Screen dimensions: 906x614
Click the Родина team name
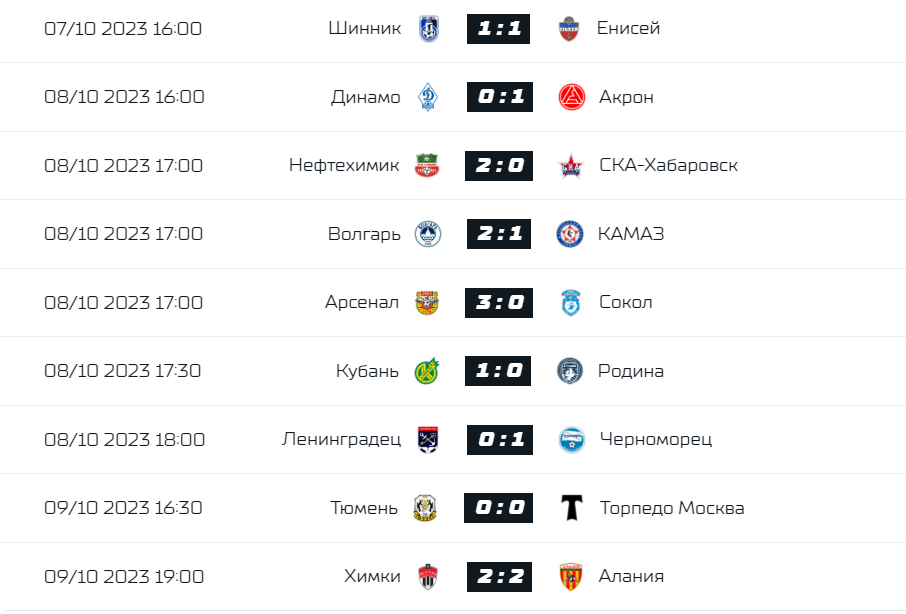pyautogui.click(x=630, y=371)
